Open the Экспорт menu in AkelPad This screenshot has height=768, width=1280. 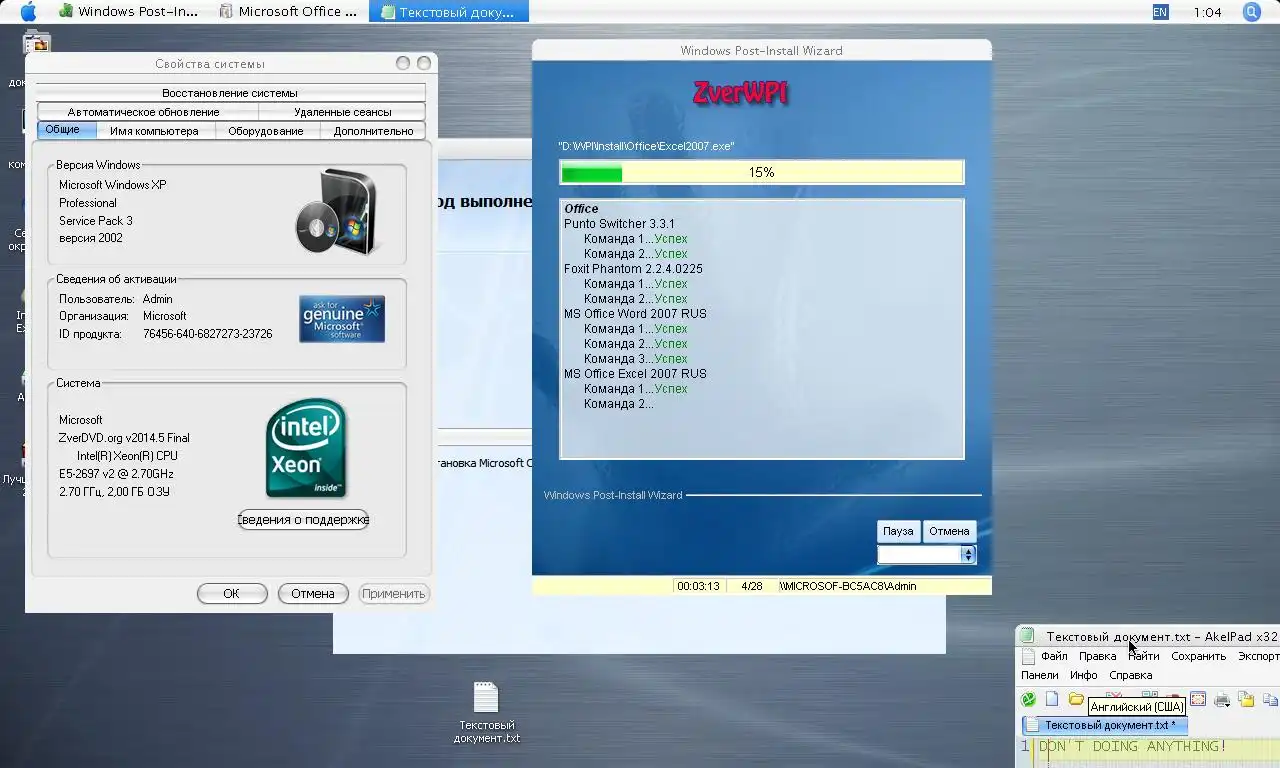tap(1257, 656)
